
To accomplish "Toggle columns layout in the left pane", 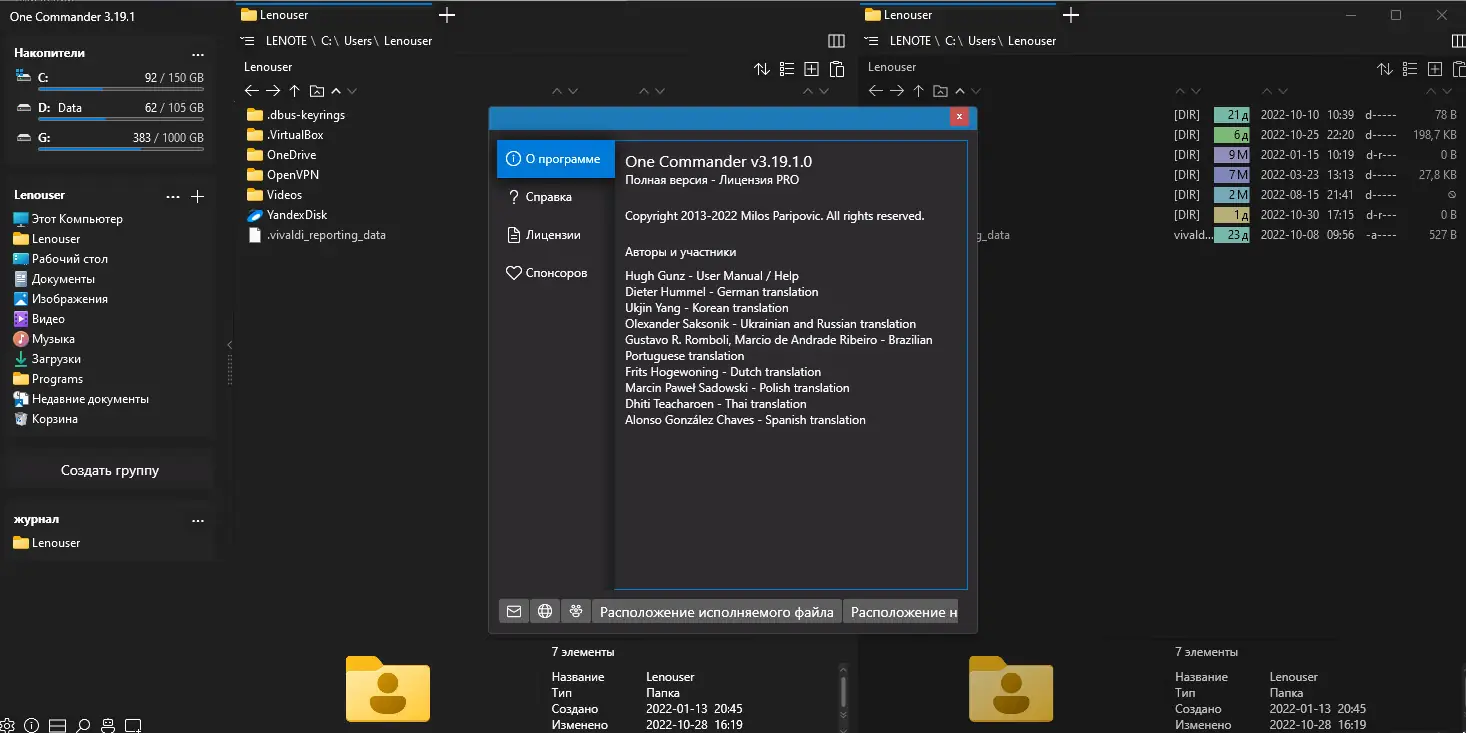I will (837, 41).
